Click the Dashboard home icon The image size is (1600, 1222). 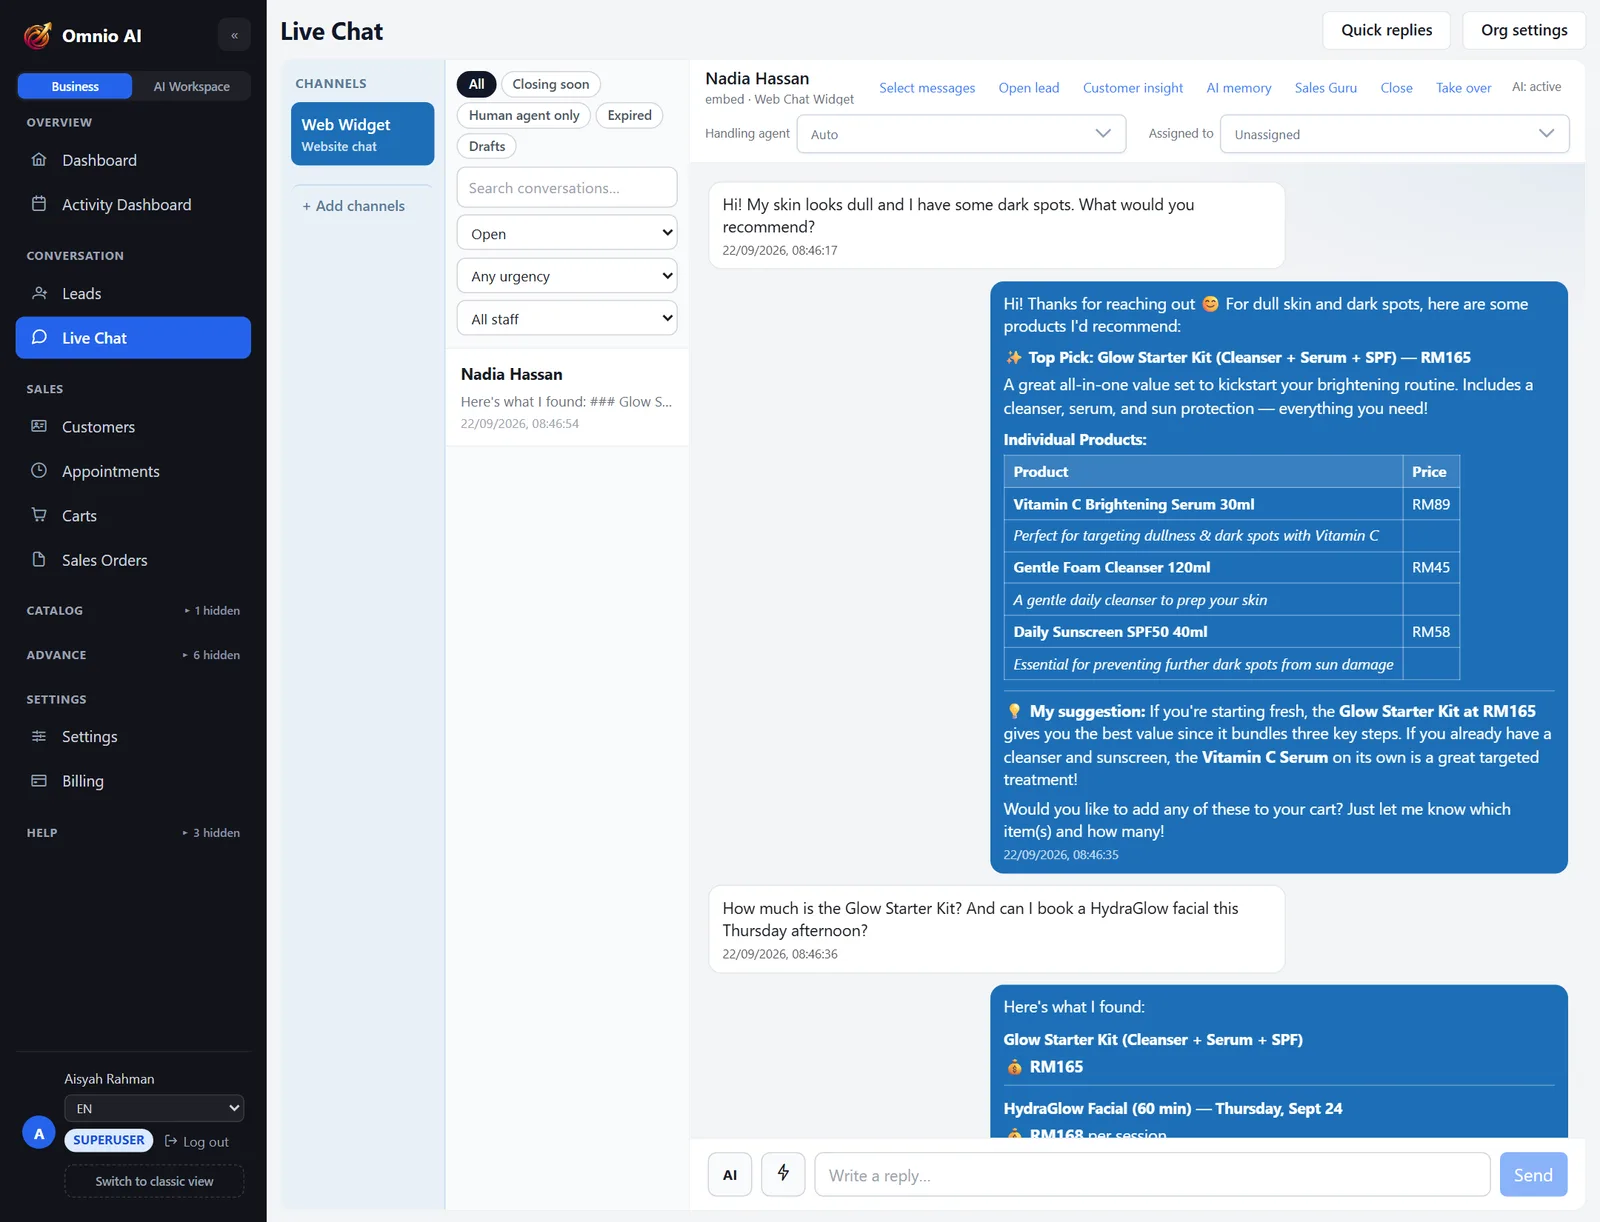[x=39, y=160]
